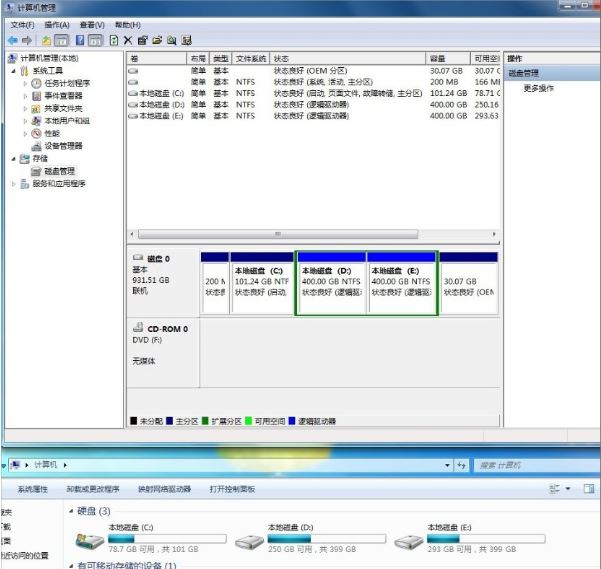Select Disk Management header in Actions pane
The width and height of the screenshot is (601, 569).
tap(552, 73)
